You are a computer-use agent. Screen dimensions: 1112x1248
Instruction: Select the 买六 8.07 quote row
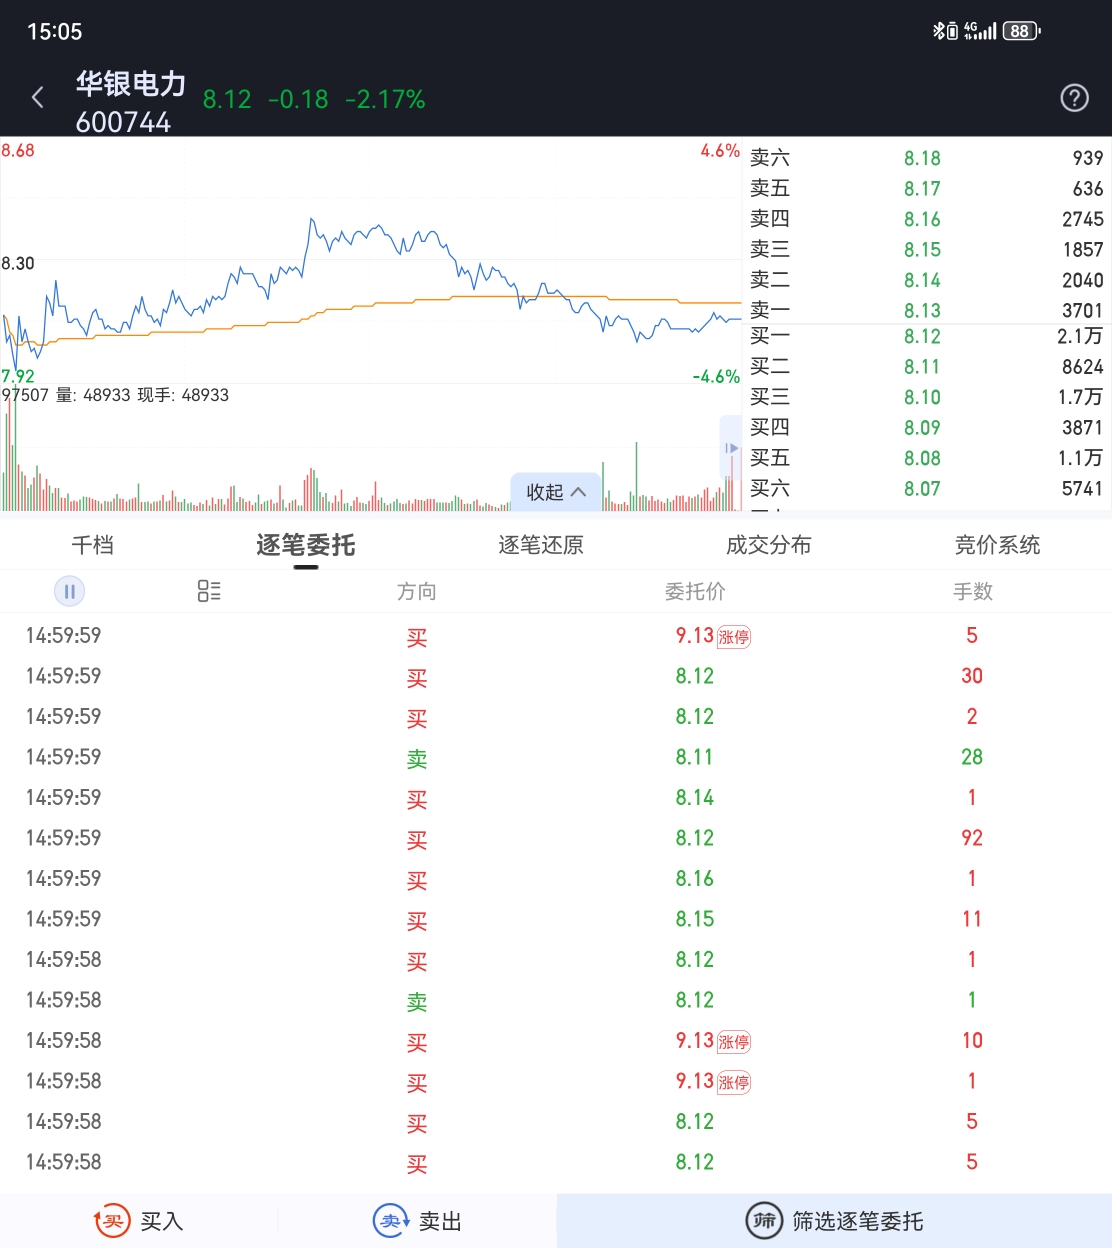click(x=927, y=489)
